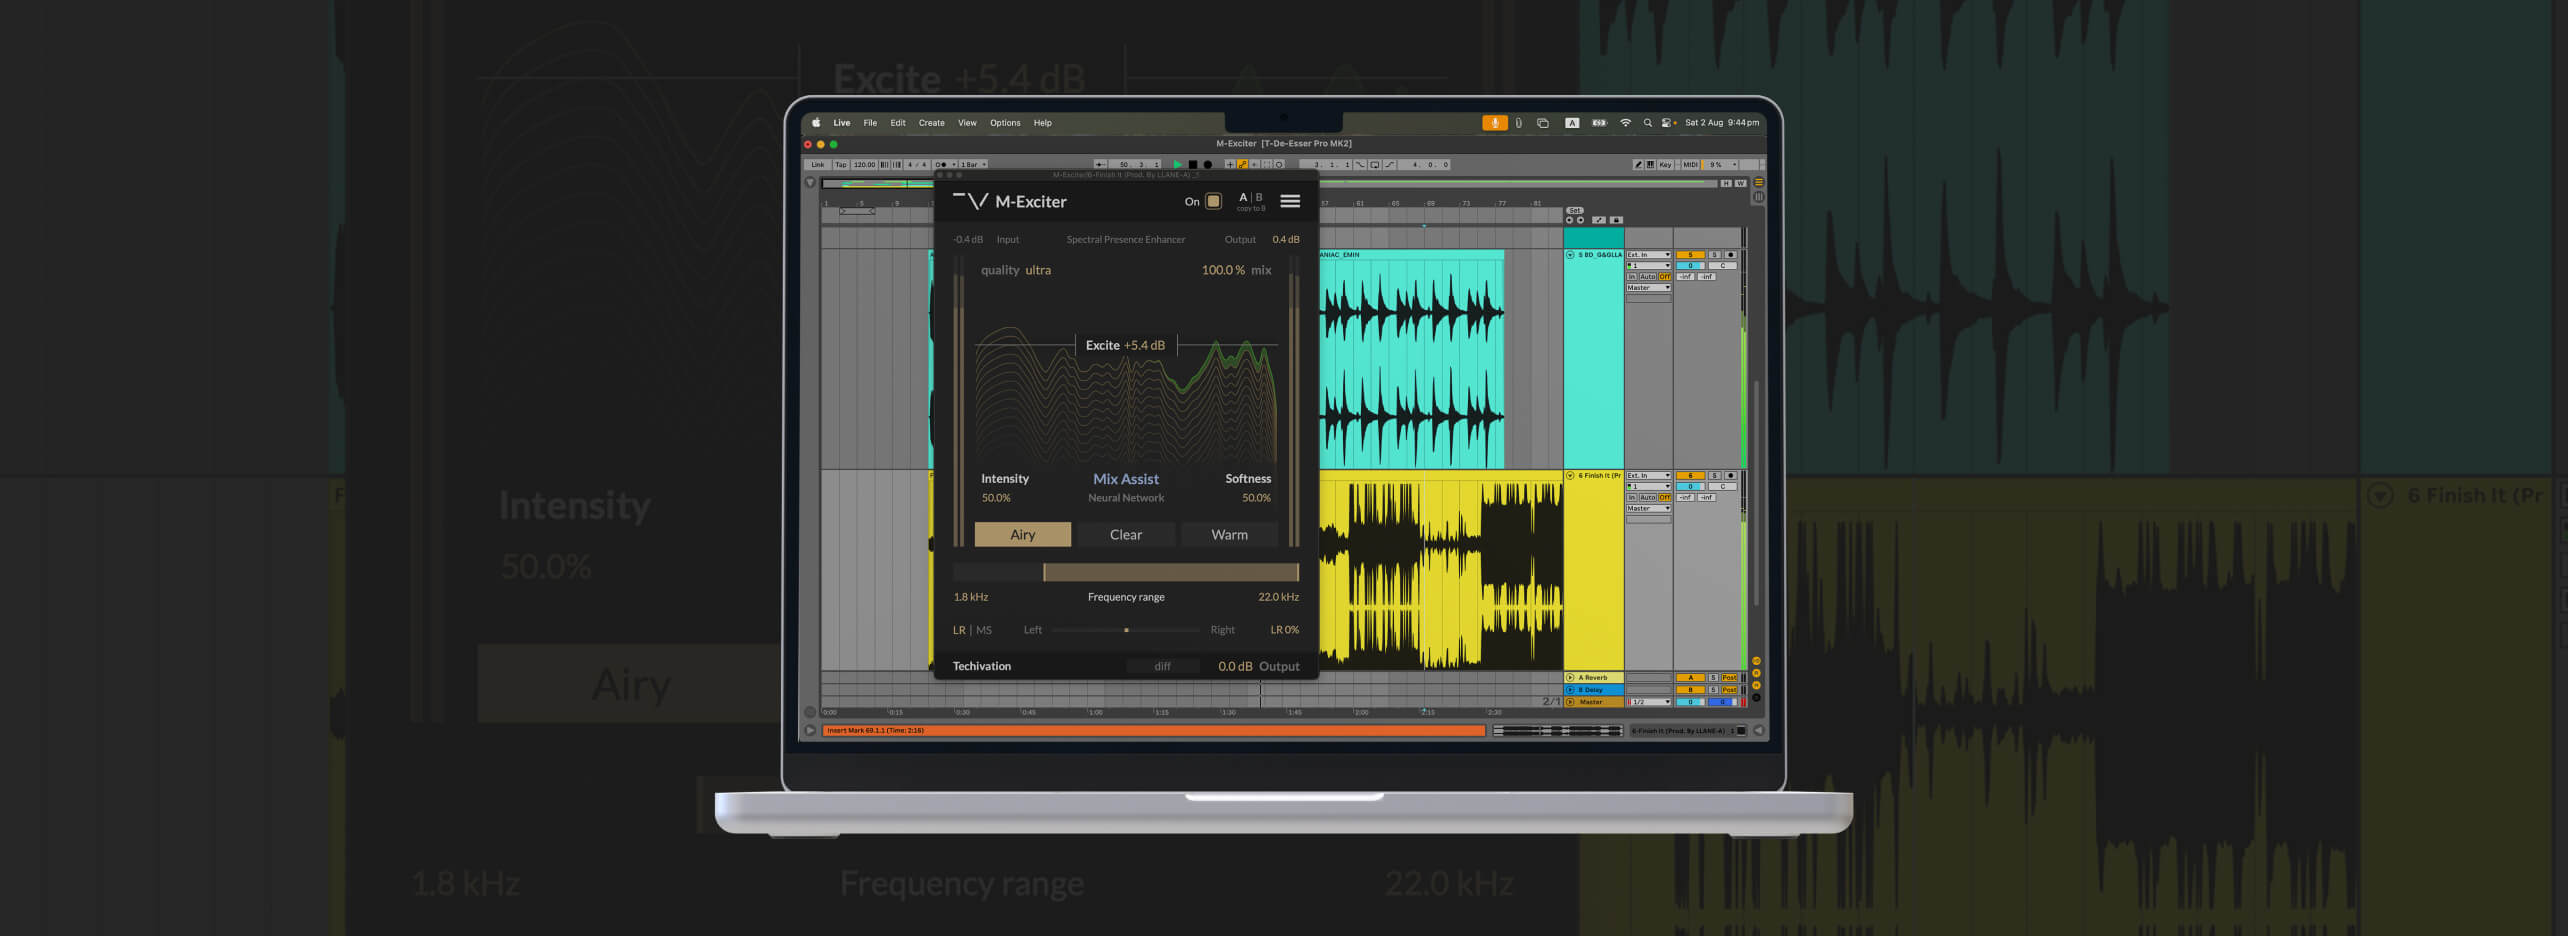Click the Draw Mode pencil icon
2568x936 pixels.
point(1638,165)
